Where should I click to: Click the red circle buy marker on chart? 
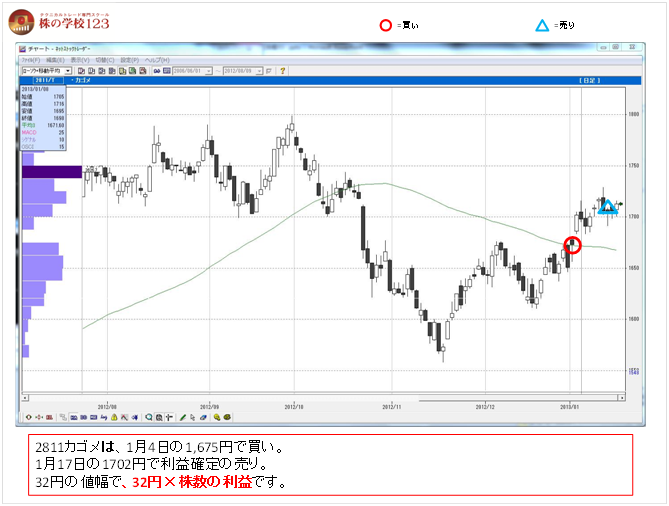[572, 244]
